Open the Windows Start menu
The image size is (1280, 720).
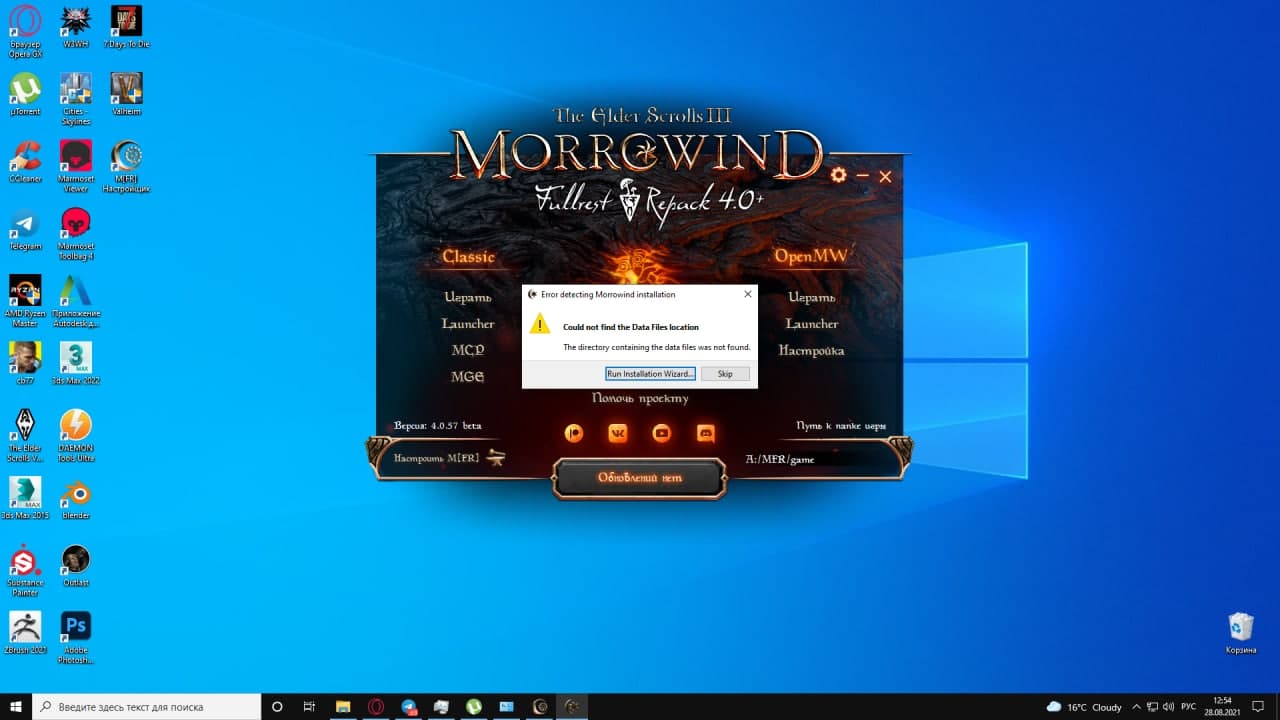[16, 706]
